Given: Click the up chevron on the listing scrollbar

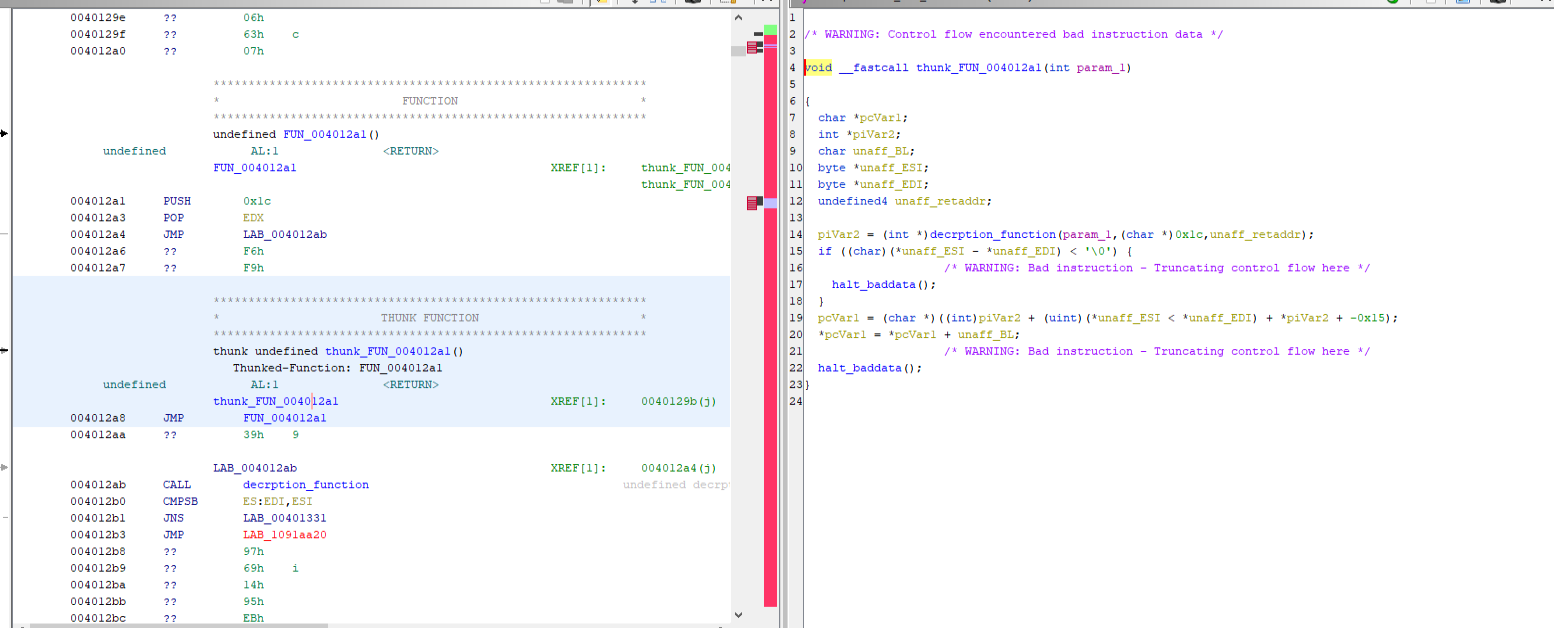Looking at the screenshot, I should pyautogui.click(x=738, y=17).
